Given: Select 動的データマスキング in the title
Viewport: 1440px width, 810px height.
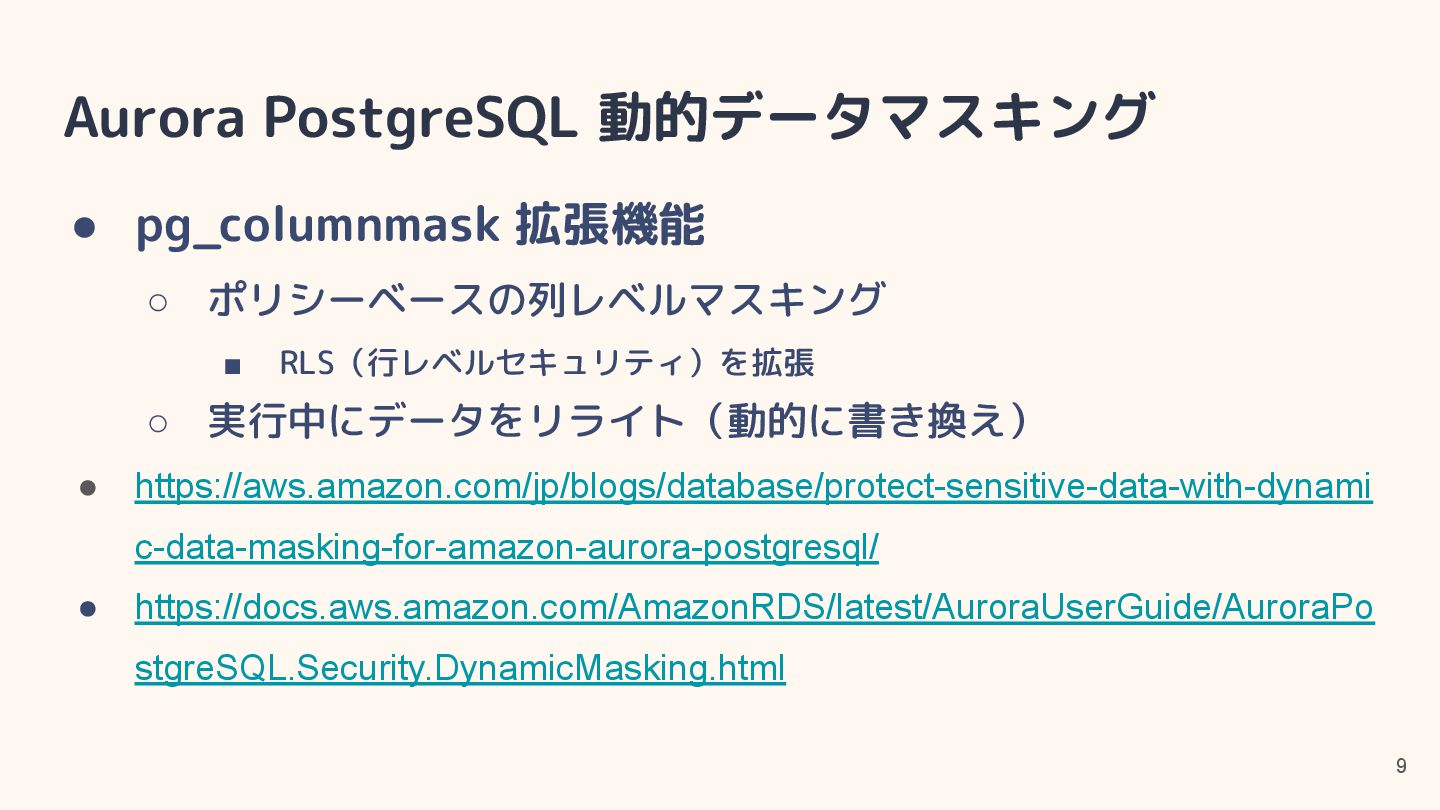Looking at the screenshot, I should [874, 117].
